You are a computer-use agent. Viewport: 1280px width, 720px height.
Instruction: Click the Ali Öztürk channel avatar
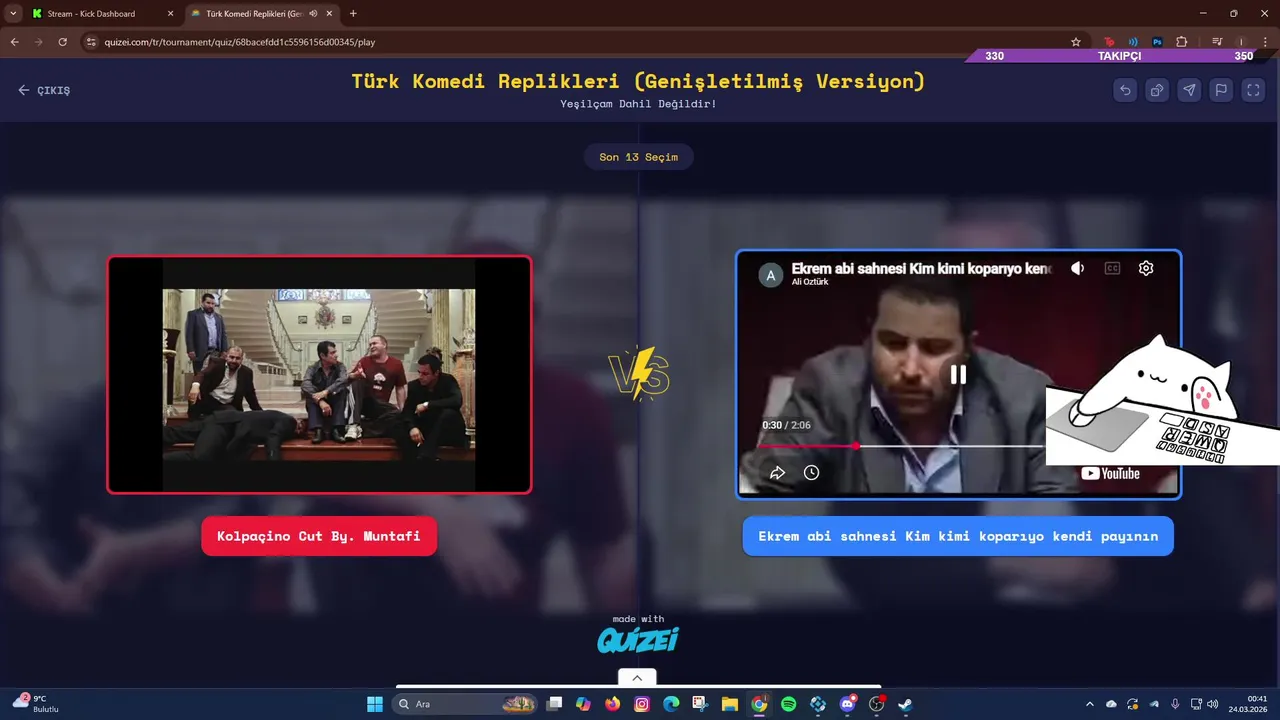[770, 276]
